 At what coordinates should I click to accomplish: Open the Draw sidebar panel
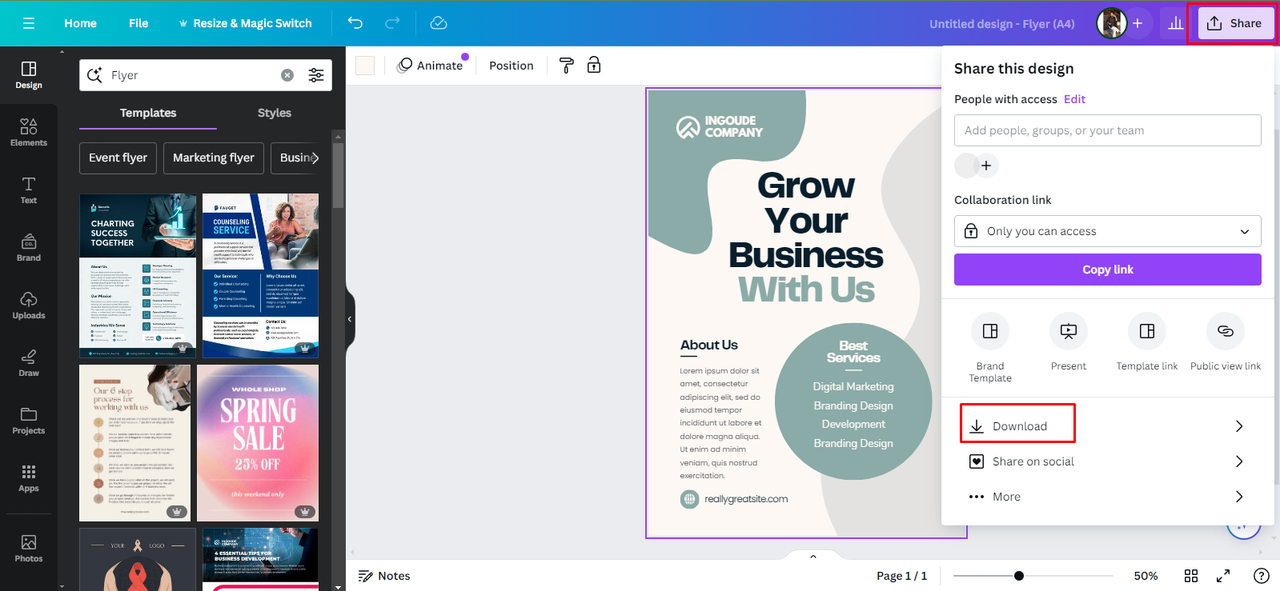tap(28, 362)
